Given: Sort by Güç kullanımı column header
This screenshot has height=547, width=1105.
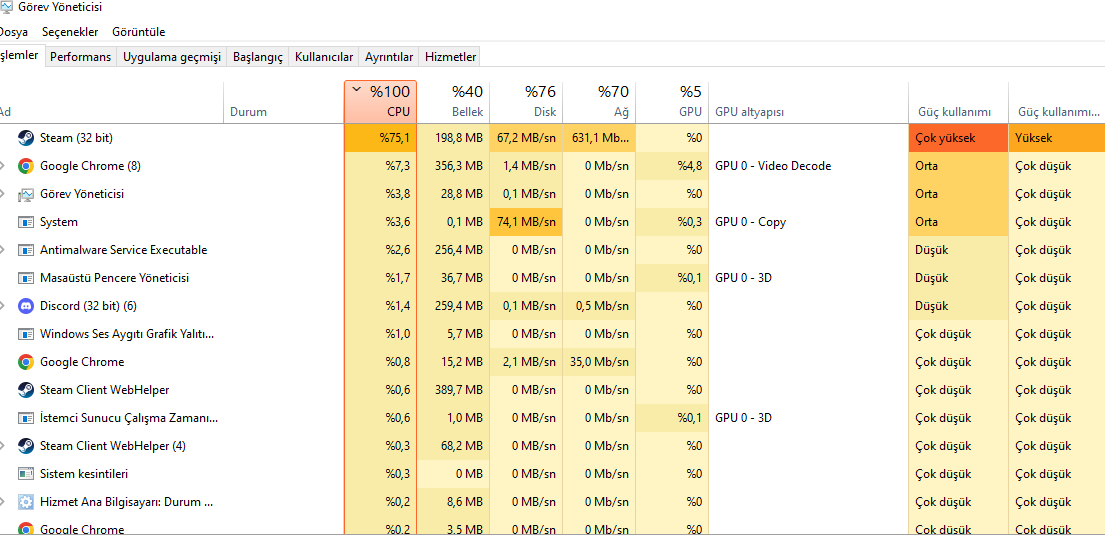Looking at the screenshot, I should click(955, 112).
